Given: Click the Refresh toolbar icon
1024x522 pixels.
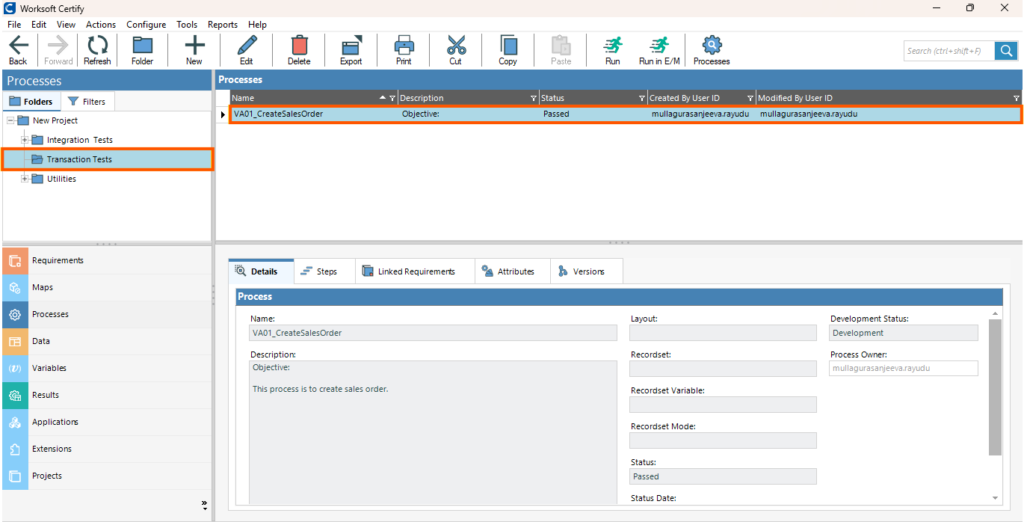Looking at the screenshot, I should click(x=97, y=50).
